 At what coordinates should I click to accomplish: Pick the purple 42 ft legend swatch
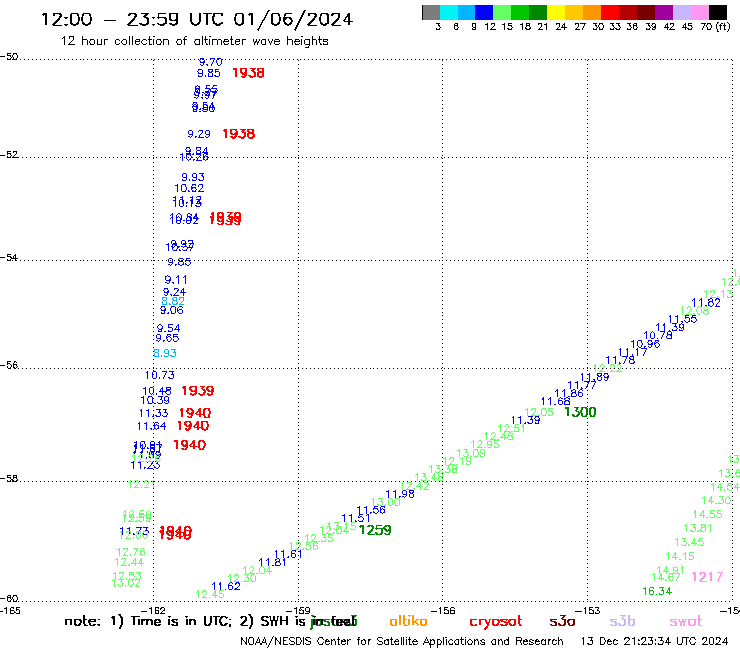tap(664, 12)
